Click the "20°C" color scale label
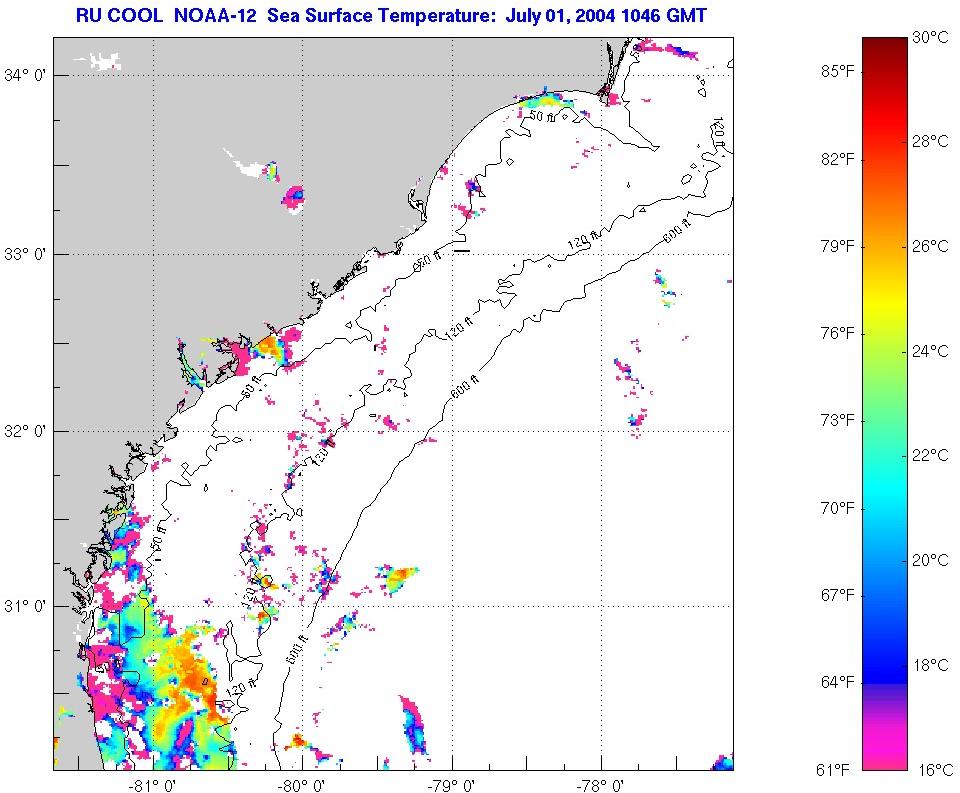This screenshot has height=793, width=960. coord(930,560)
